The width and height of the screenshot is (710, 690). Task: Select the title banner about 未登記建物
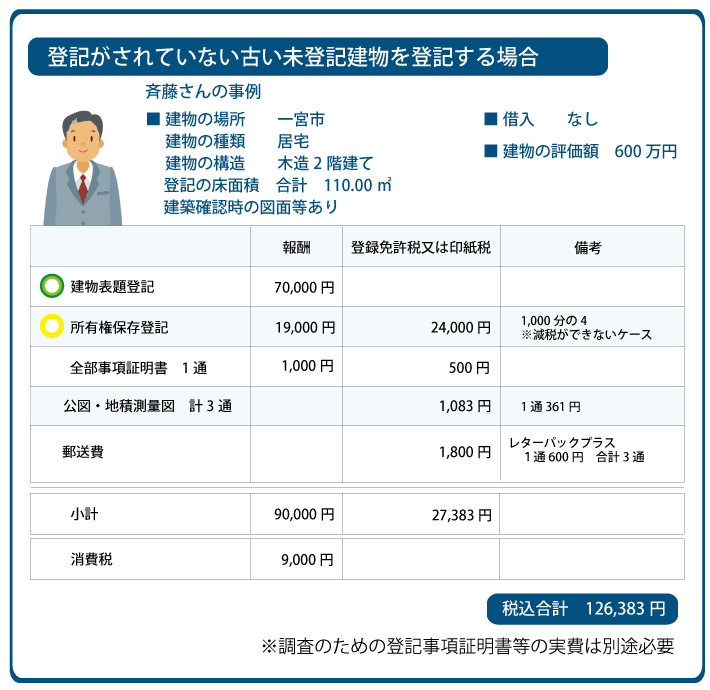(x=318, y=57)
